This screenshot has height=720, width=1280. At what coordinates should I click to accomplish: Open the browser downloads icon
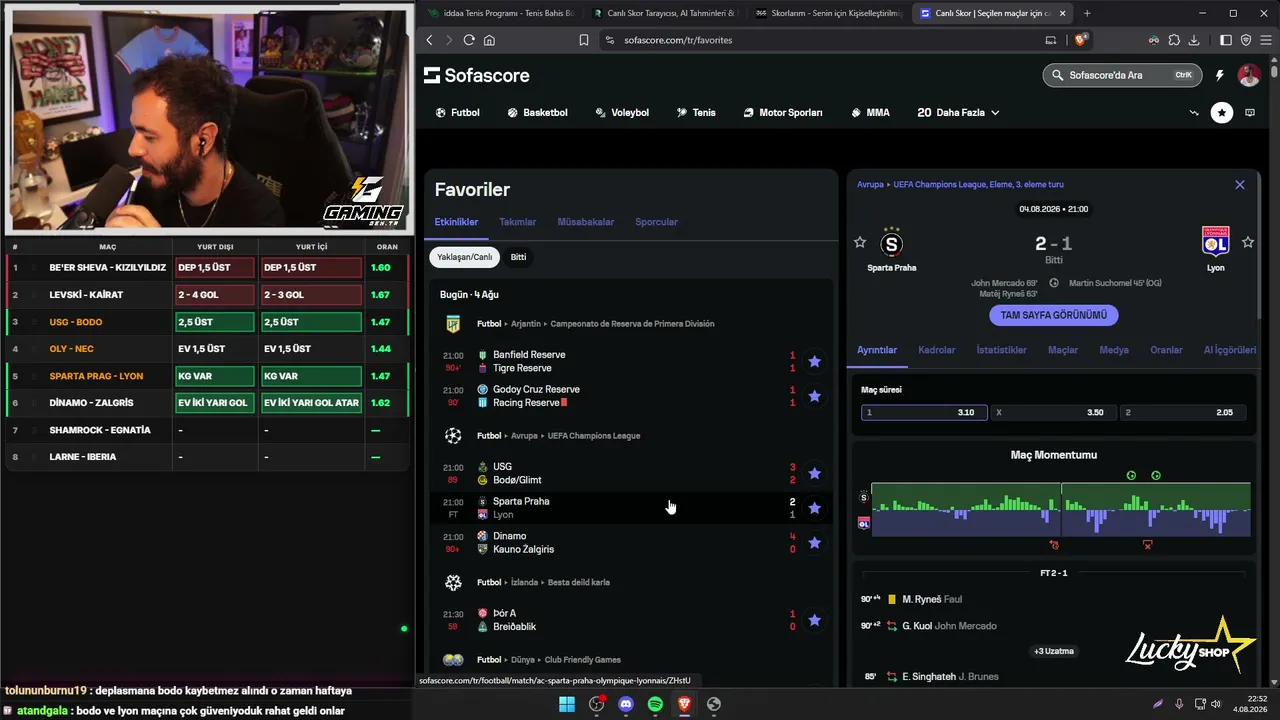click(1193, 40)
